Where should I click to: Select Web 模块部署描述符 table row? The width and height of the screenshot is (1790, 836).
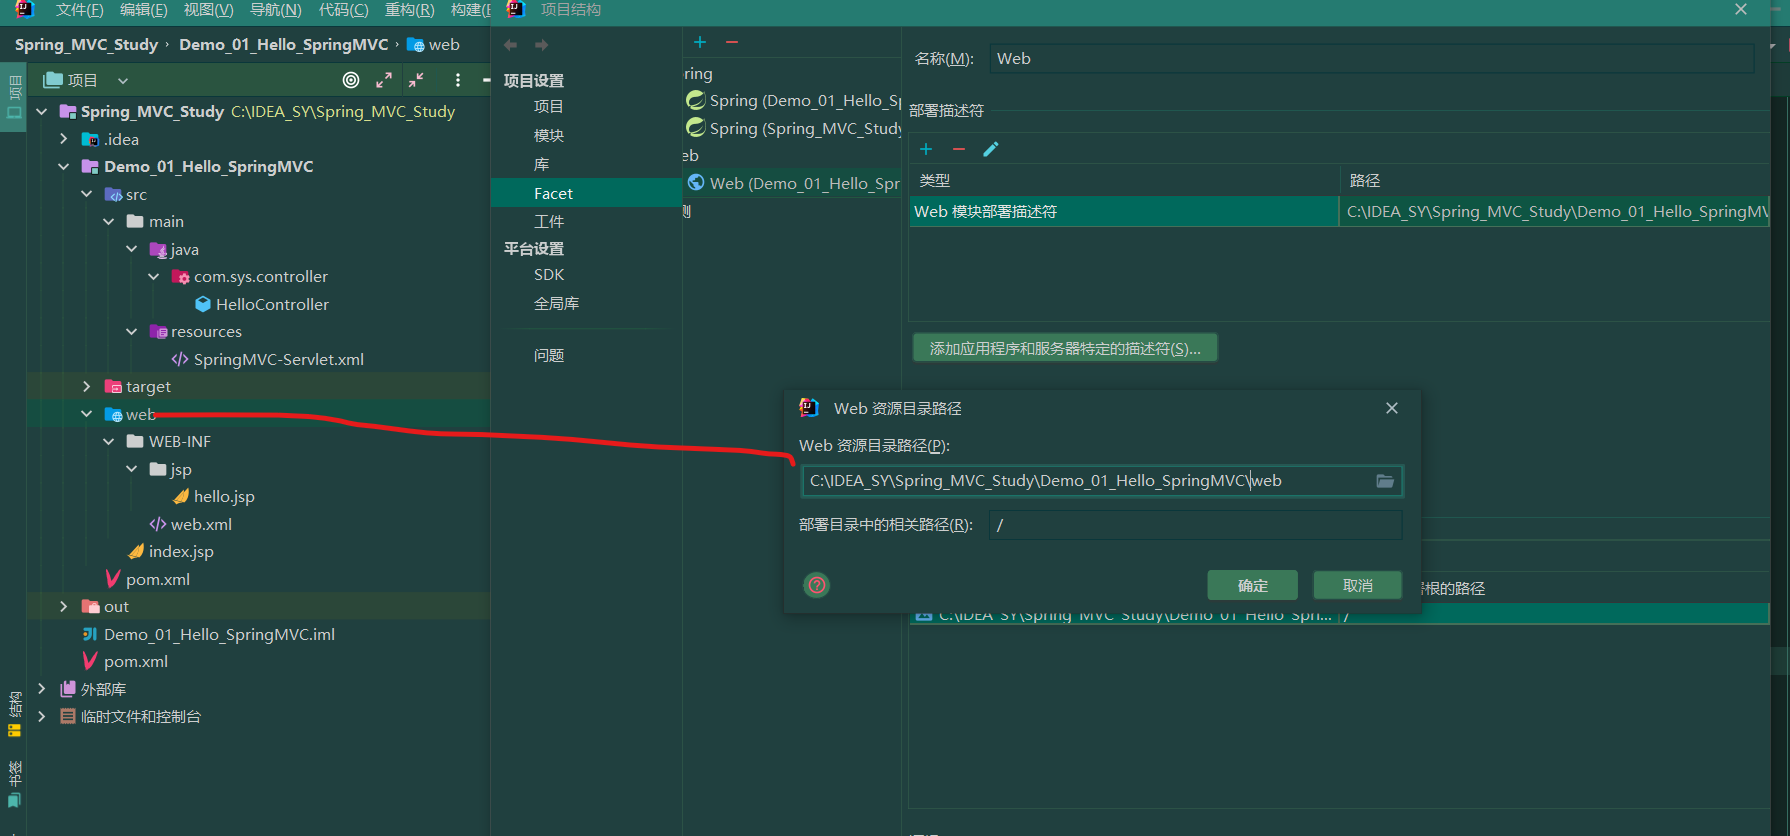coord(1339,211)
